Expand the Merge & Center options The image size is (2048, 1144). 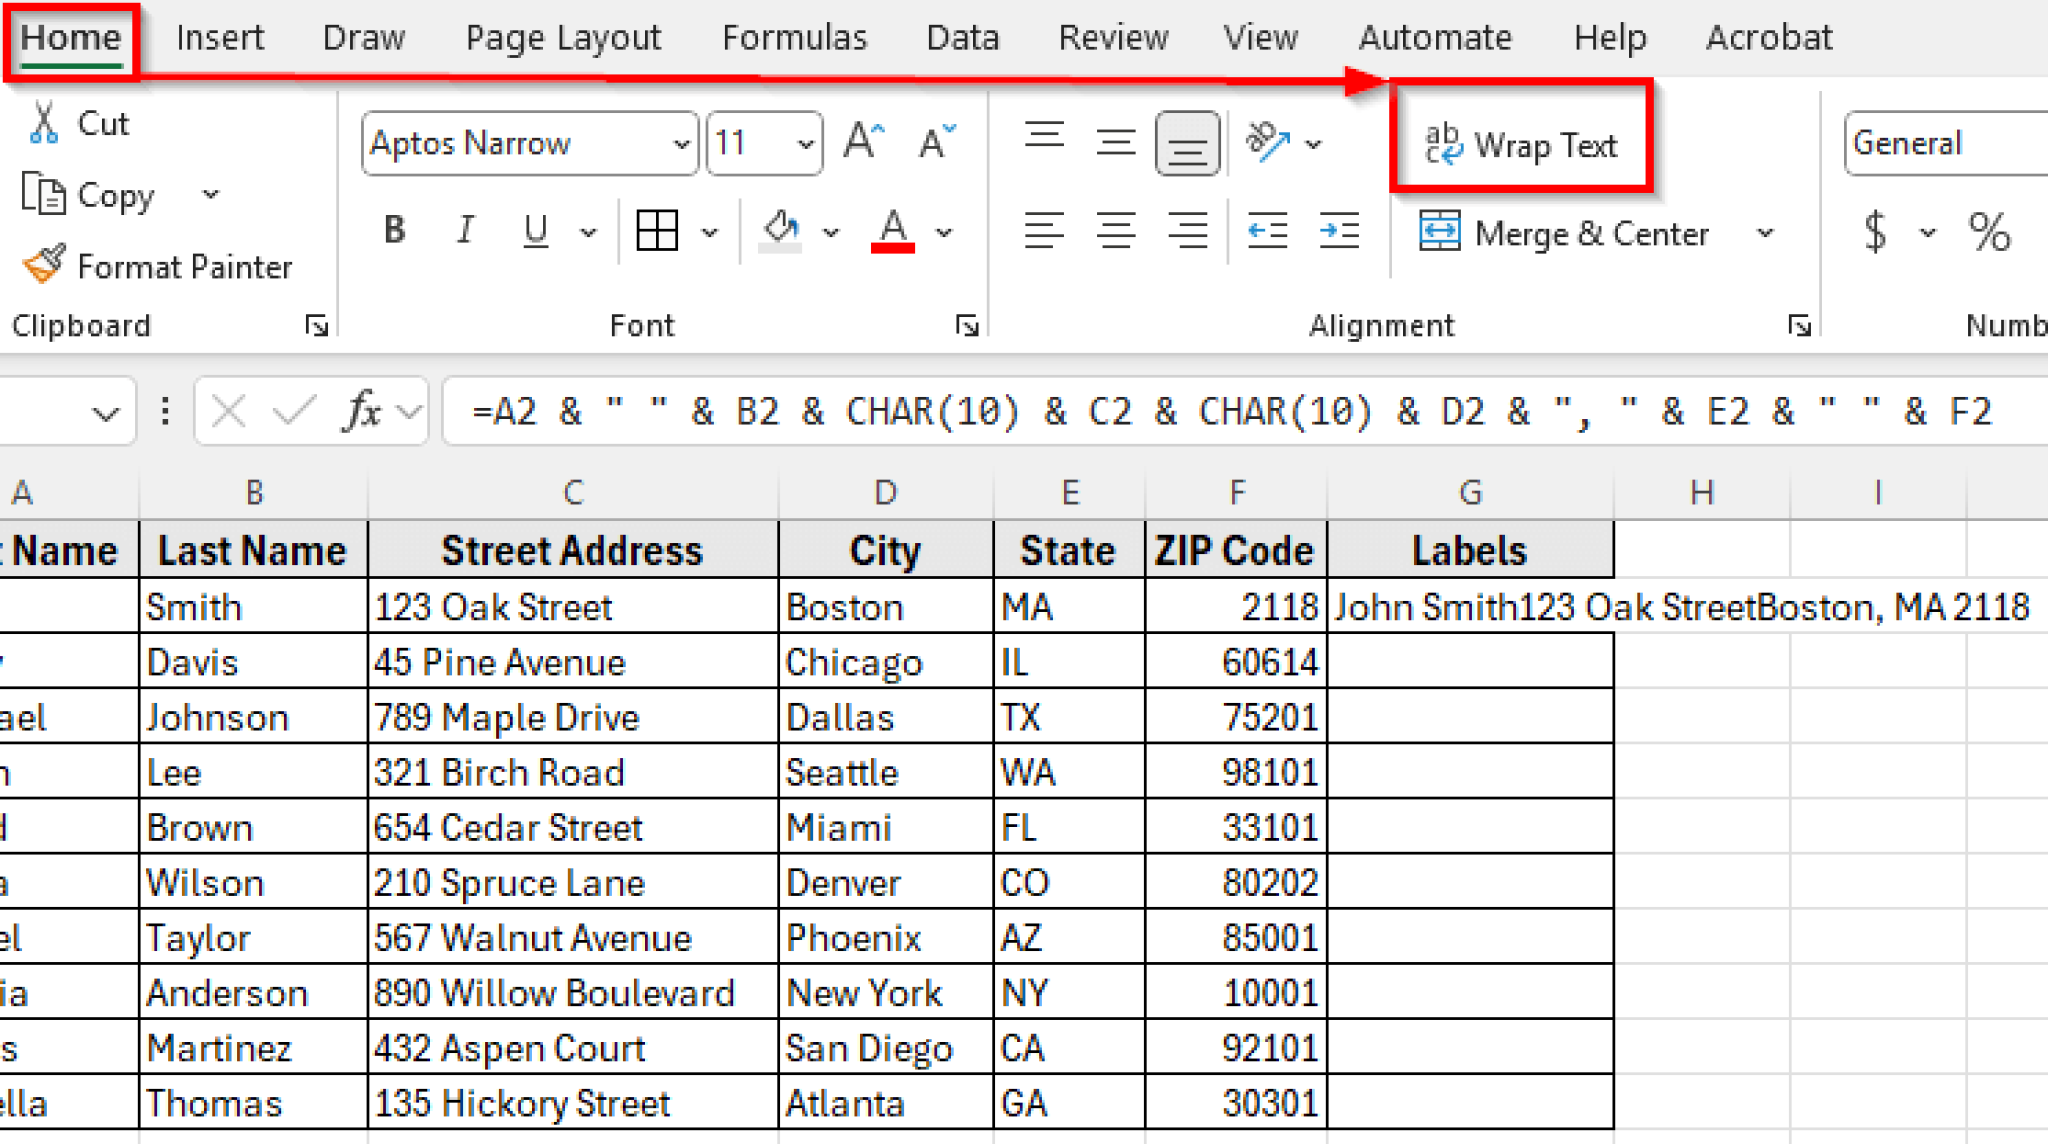[1767, 232]
